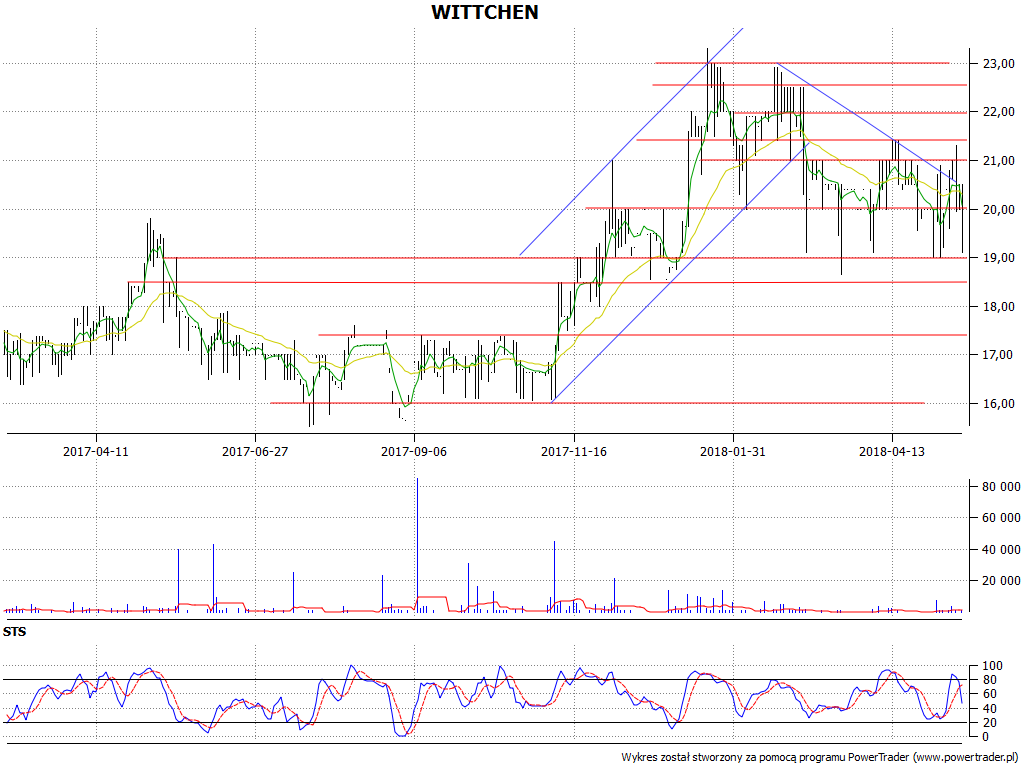Image resolution: width=1024 pixels, height=768 pixels.
Task: Click the PowerTrader credit text at bottom
Action: pyautogui.click(x=819, y=757)
